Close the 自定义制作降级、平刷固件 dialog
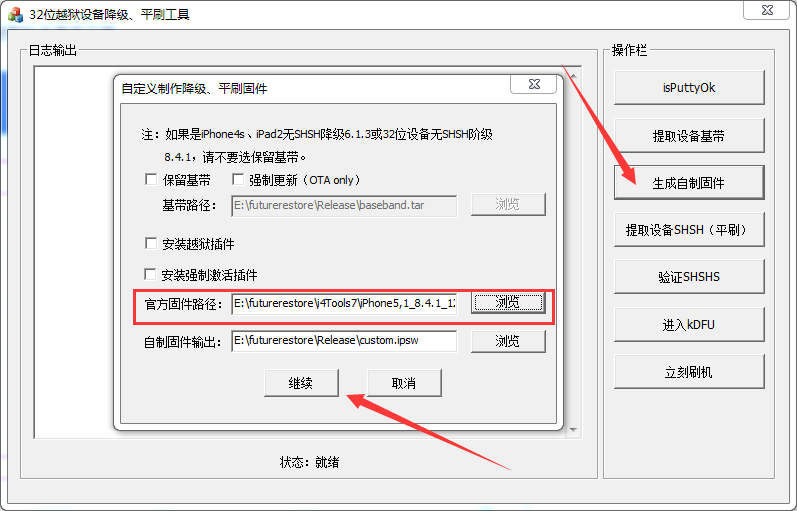The image size is (797, 511). (x=534, y=84)
